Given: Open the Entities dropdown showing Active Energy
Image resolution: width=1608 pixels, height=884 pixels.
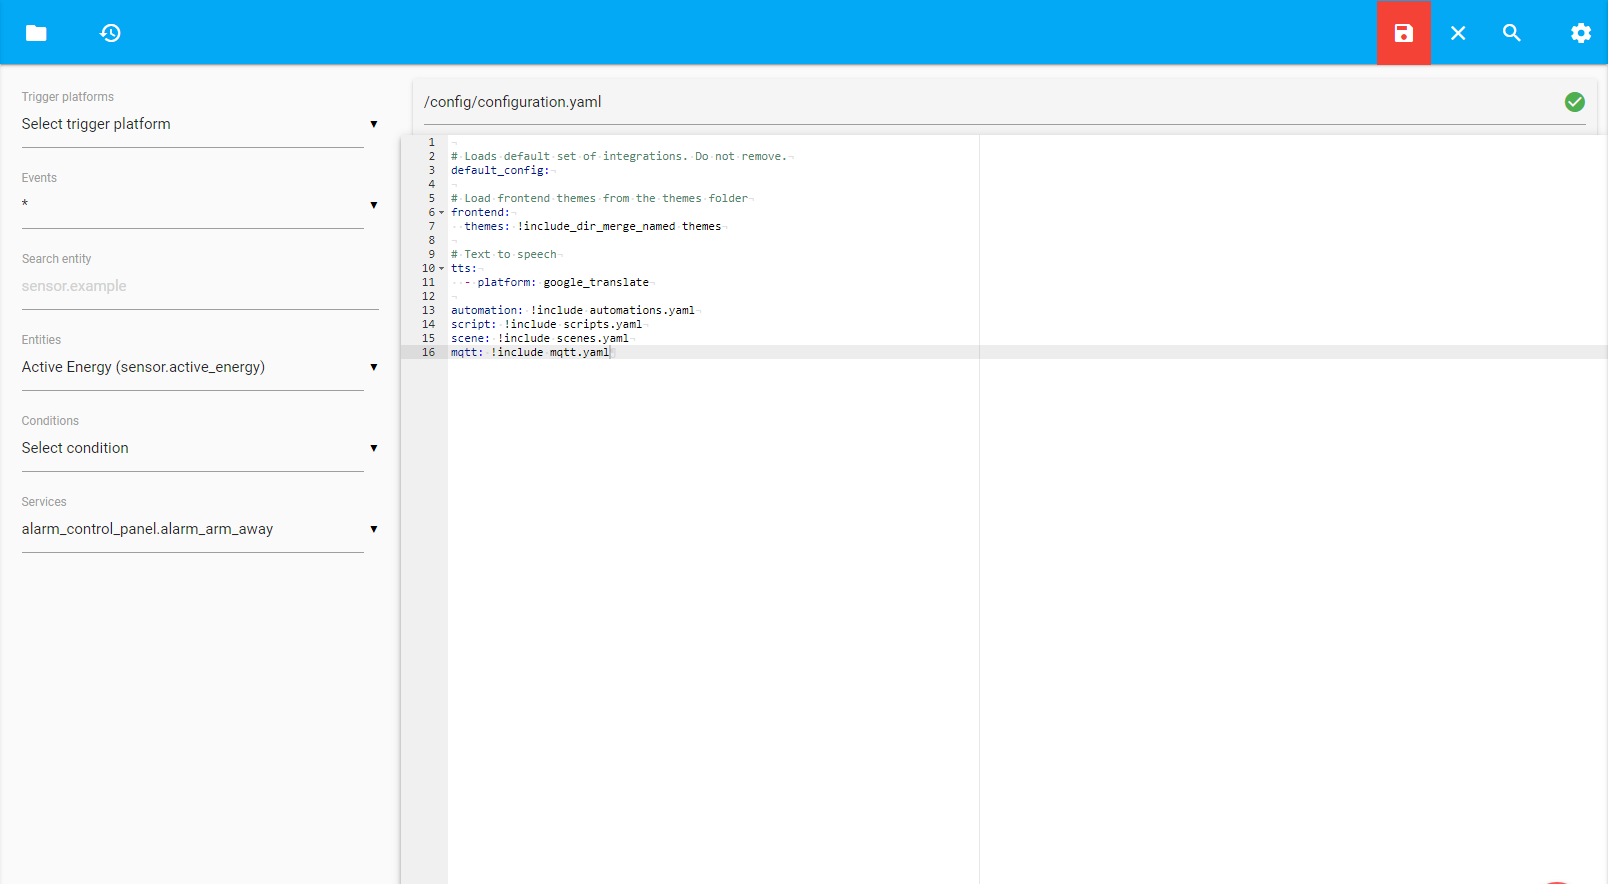Looking at the screenshot, I should tap(200, 367).
